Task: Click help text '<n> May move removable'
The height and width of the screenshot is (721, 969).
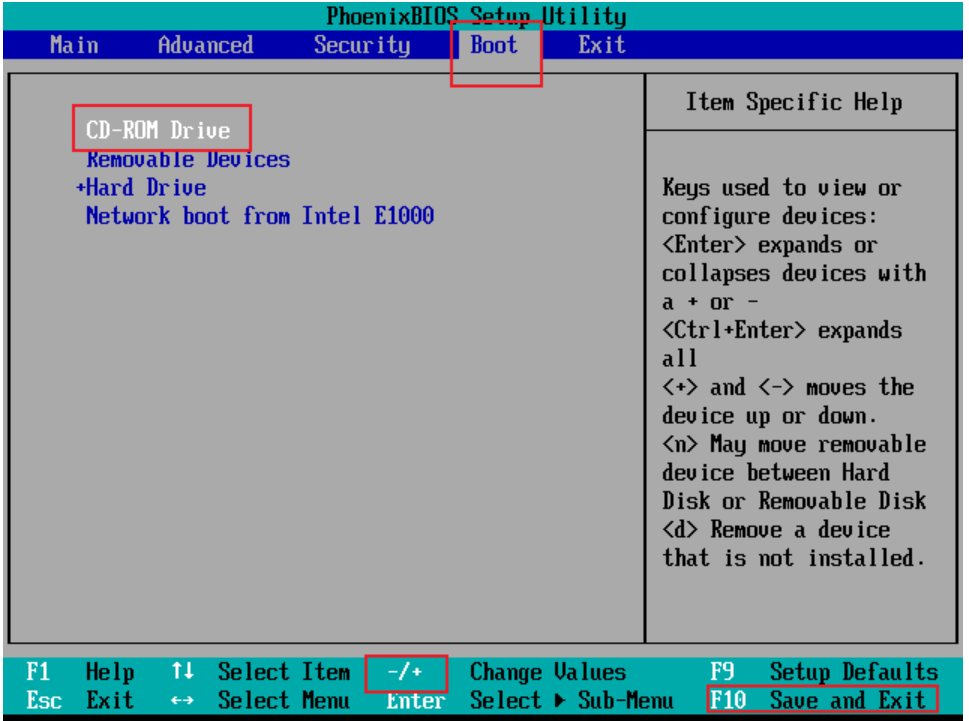Action: click(794, 445)
